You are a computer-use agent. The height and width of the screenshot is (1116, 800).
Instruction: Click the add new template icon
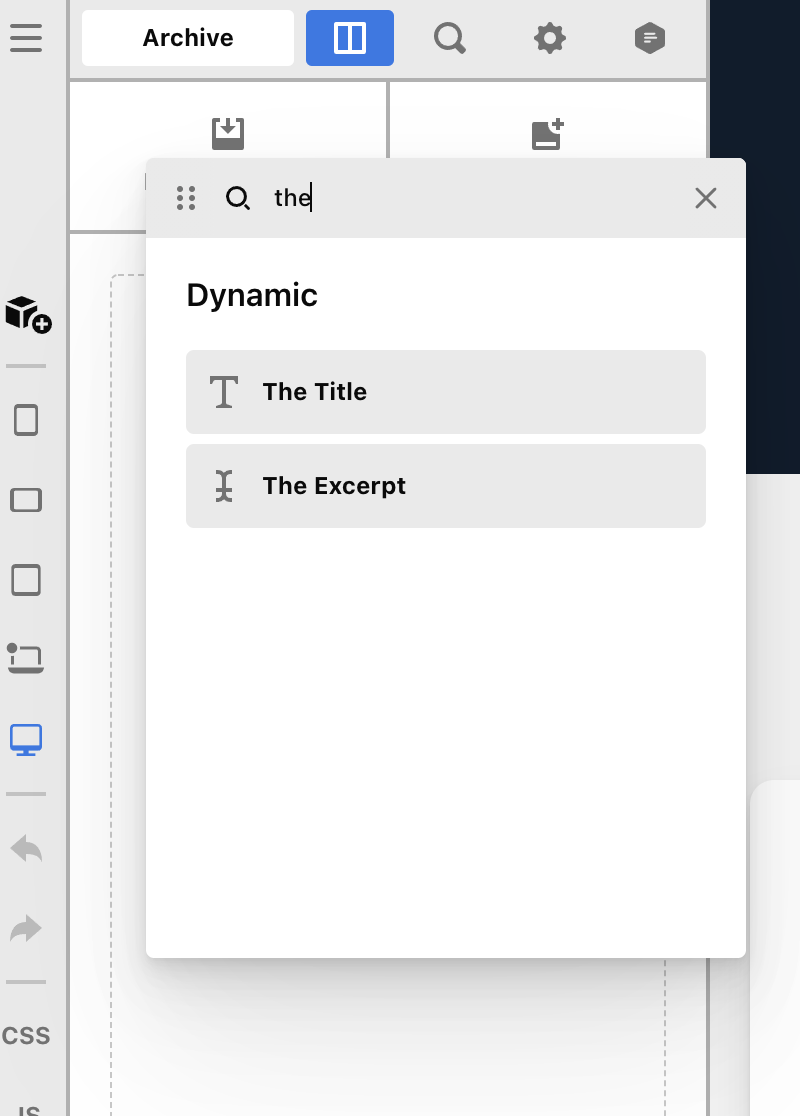(x=547, y=134)
